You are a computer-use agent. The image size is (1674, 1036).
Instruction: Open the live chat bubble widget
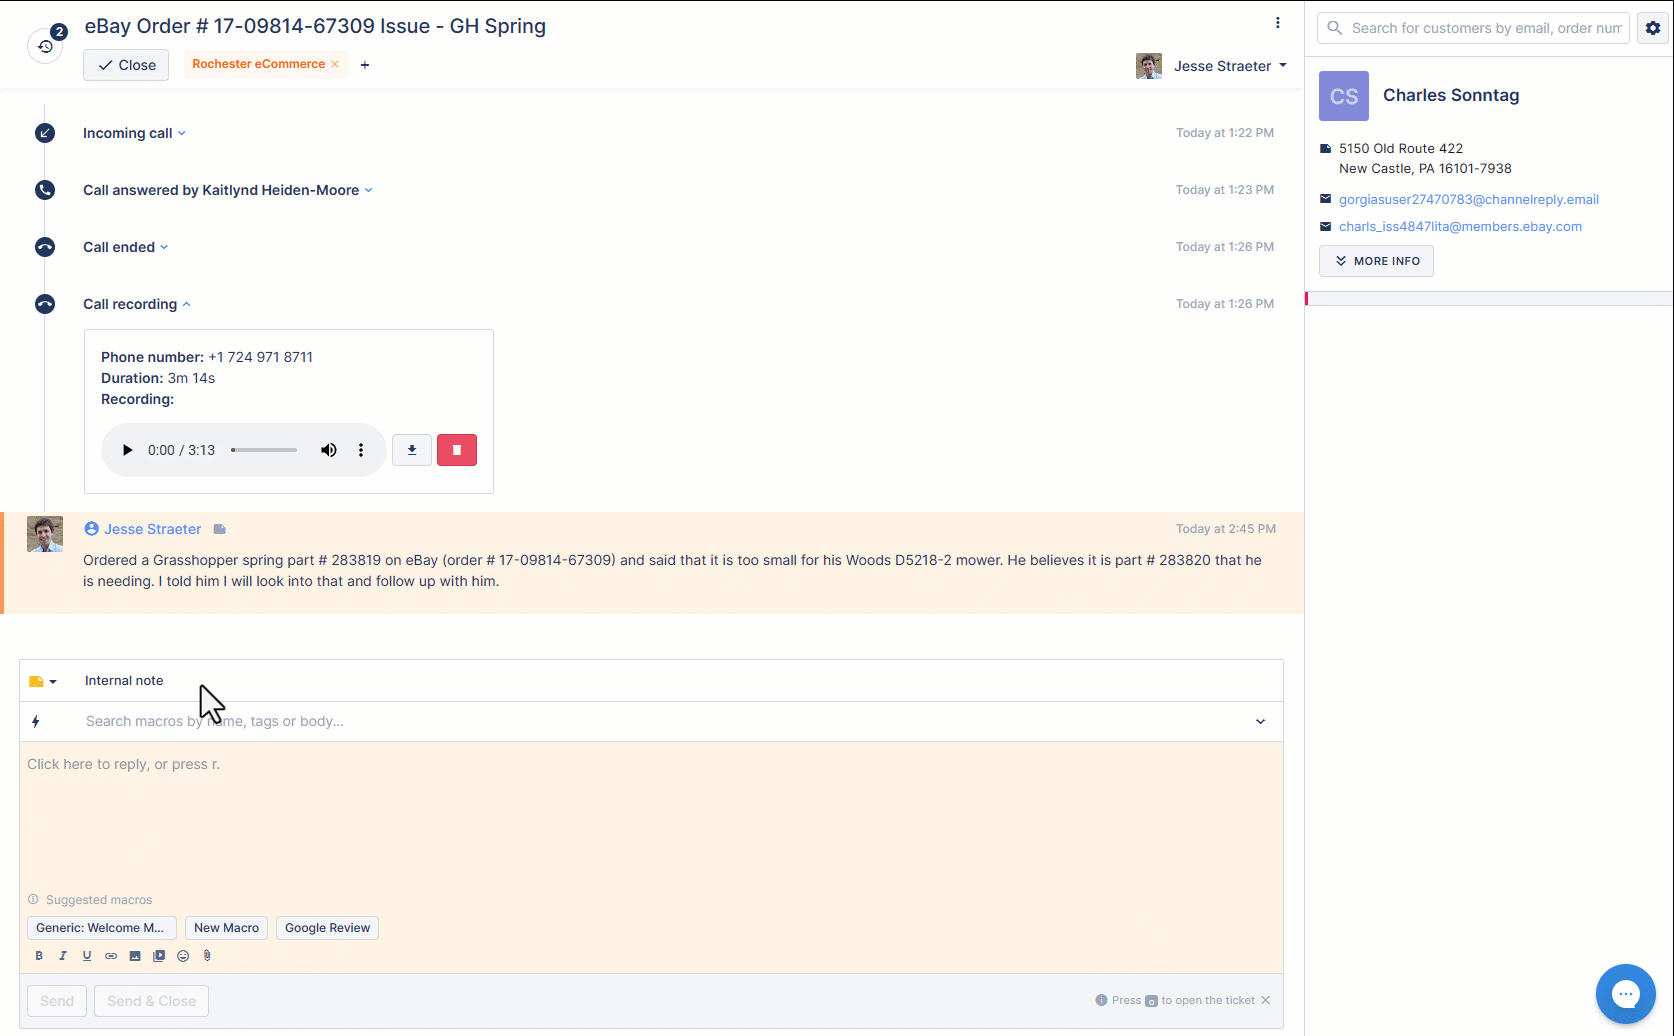(1625, 993)
